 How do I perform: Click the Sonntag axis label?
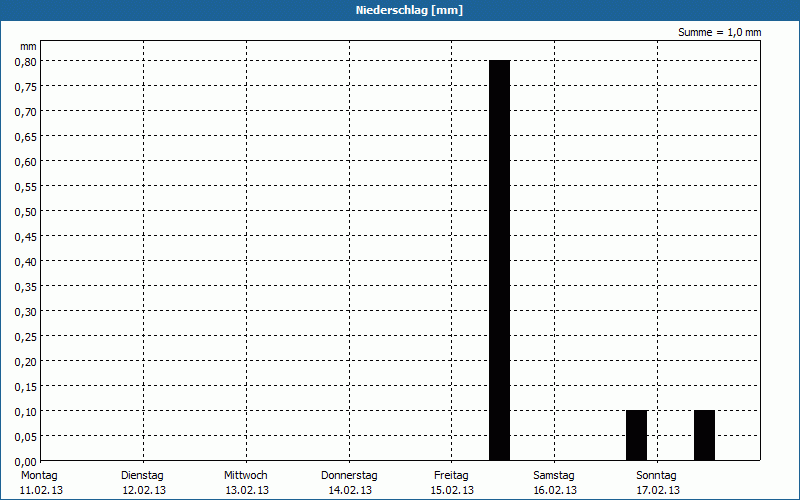click(x=656, y=475)
